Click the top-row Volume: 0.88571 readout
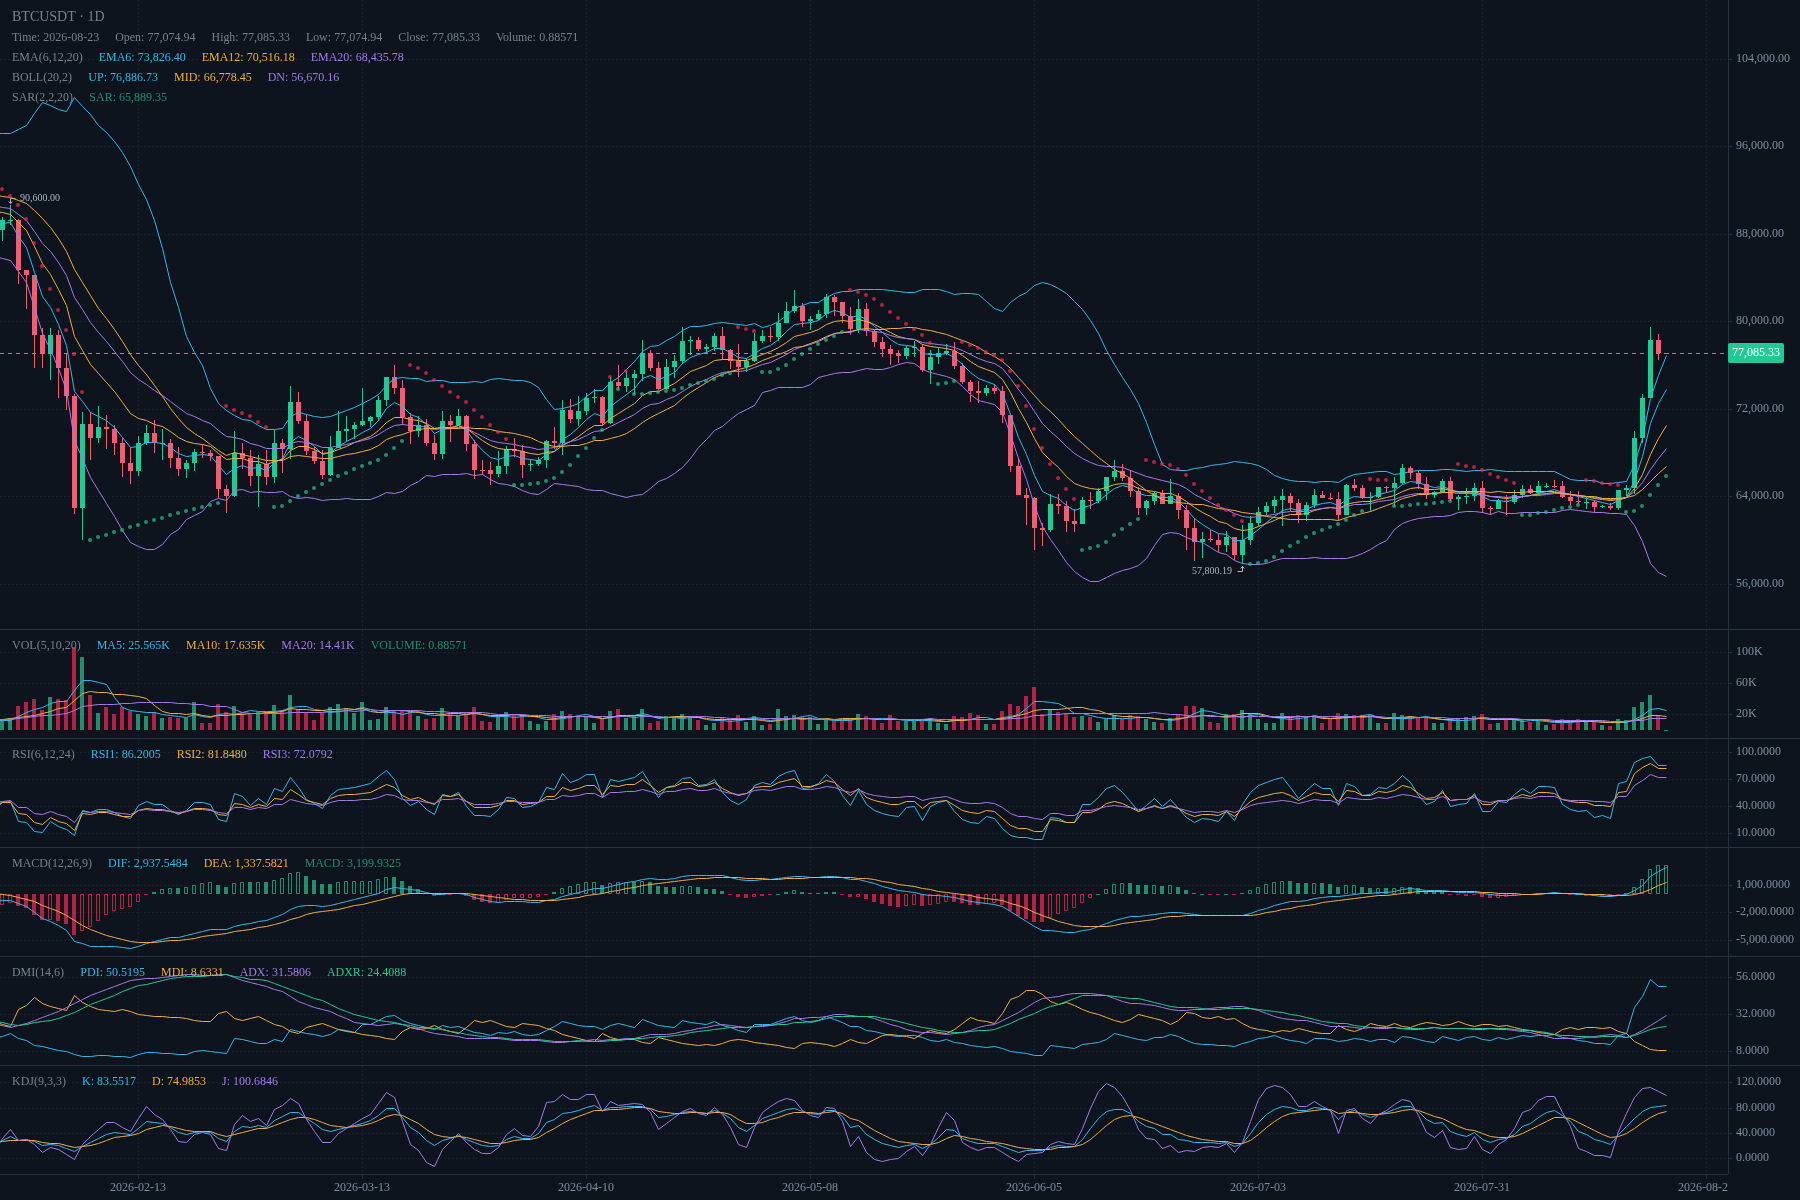Screen dimensions: 1800x1200 point(537,37)
